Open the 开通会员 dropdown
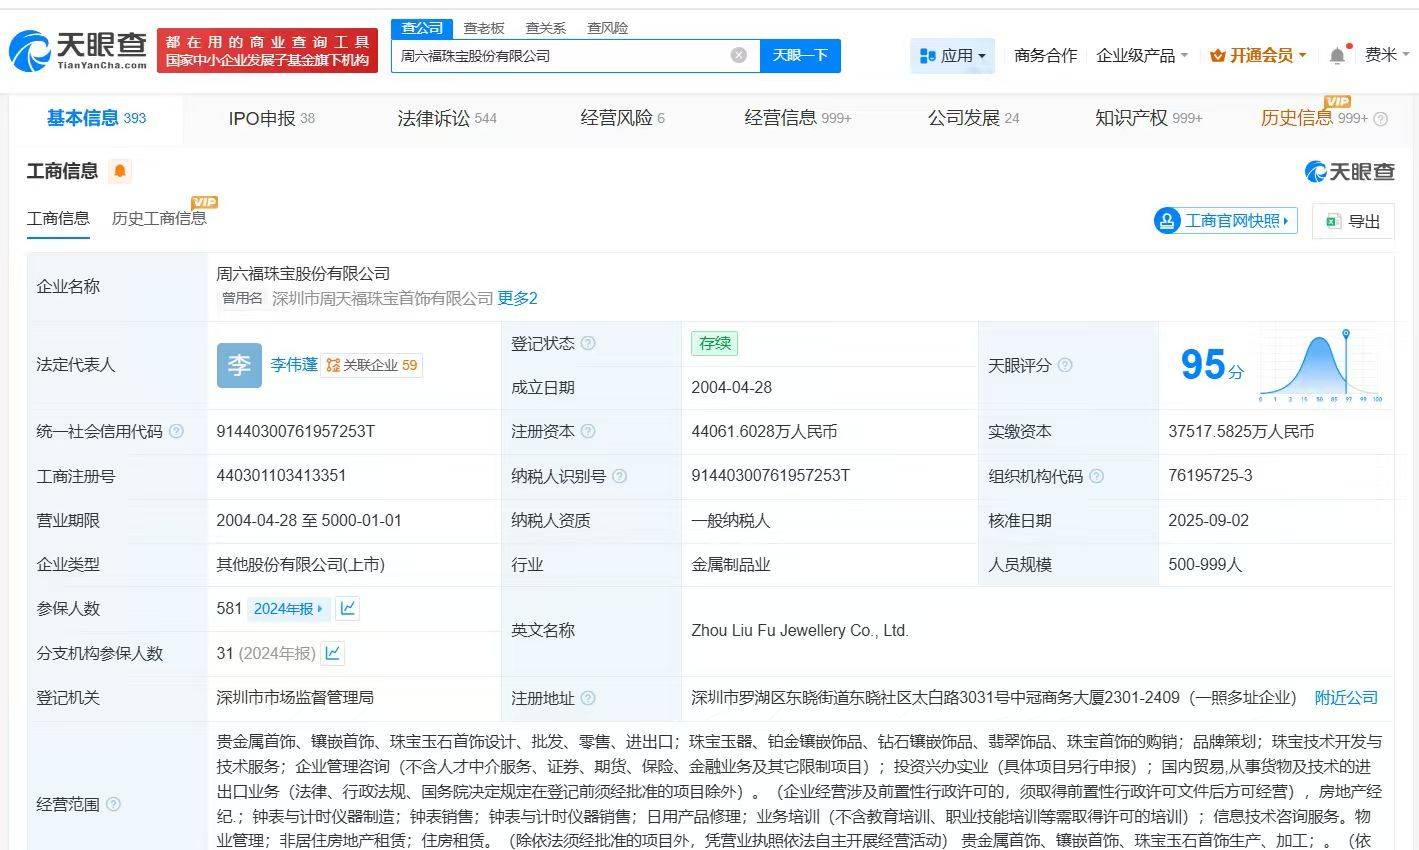The width and height of the screenshot is (1419, 850). coord(1258,56)
